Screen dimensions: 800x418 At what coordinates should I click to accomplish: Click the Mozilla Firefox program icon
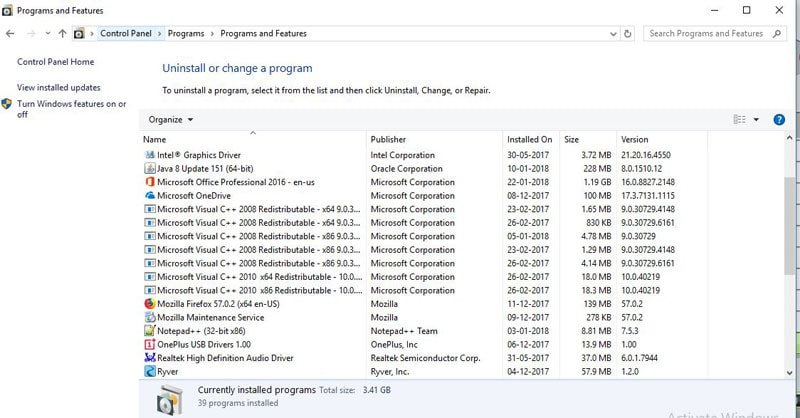(149, 304)
